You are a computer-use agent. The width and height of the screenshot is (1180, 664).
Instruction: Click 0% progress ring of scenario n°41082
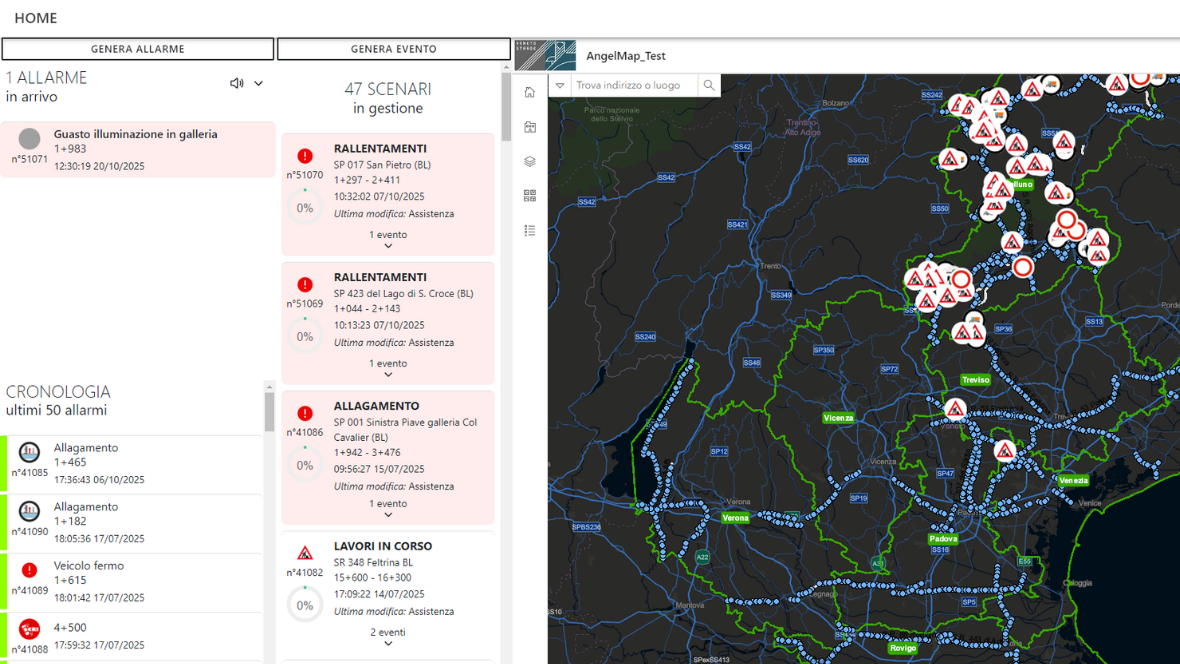[305, 605]
